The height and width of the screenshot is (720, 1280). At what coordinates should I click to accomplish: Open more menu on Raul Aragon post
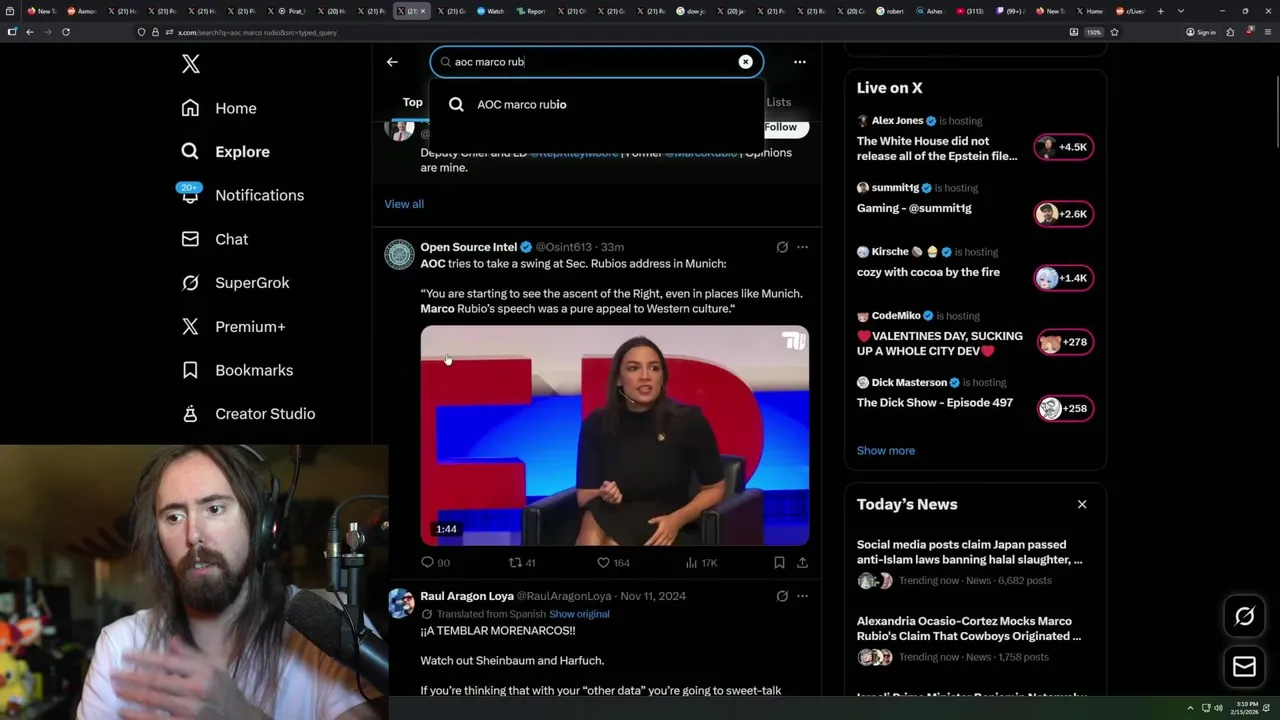point(802,596)
